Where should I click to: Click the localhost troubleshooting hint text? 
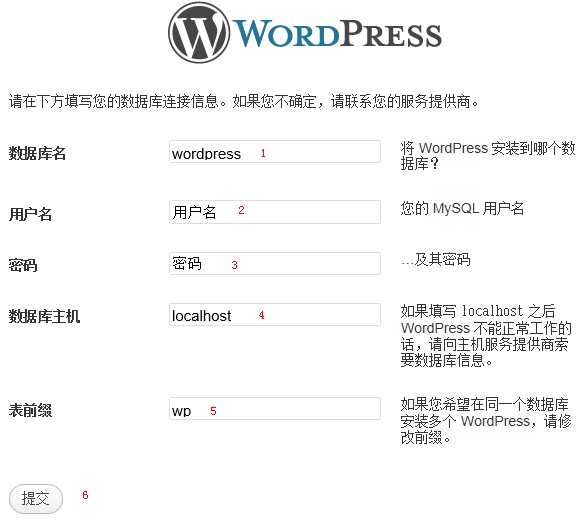pos(486,336)
